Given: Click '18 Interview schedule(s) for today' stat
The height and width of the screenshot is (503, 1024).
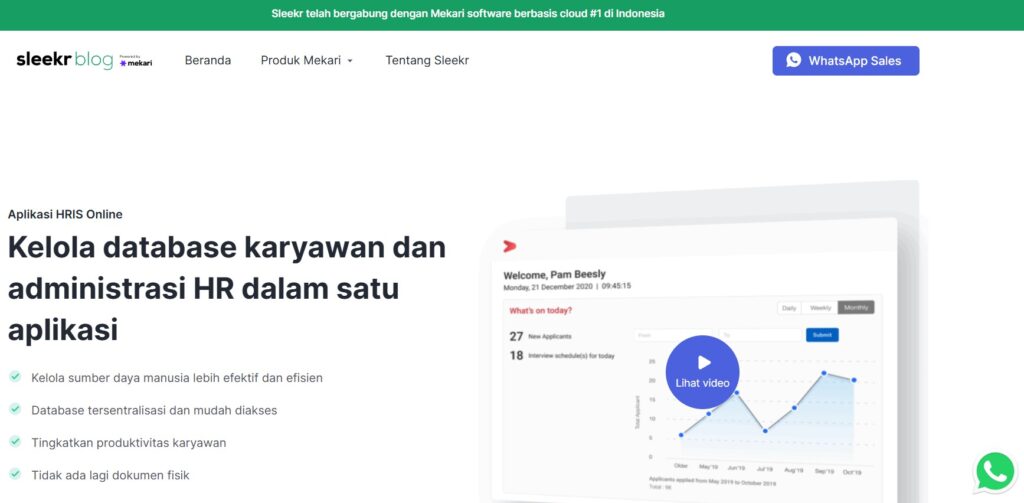Looking at the screenshot, I should (562, 356).
